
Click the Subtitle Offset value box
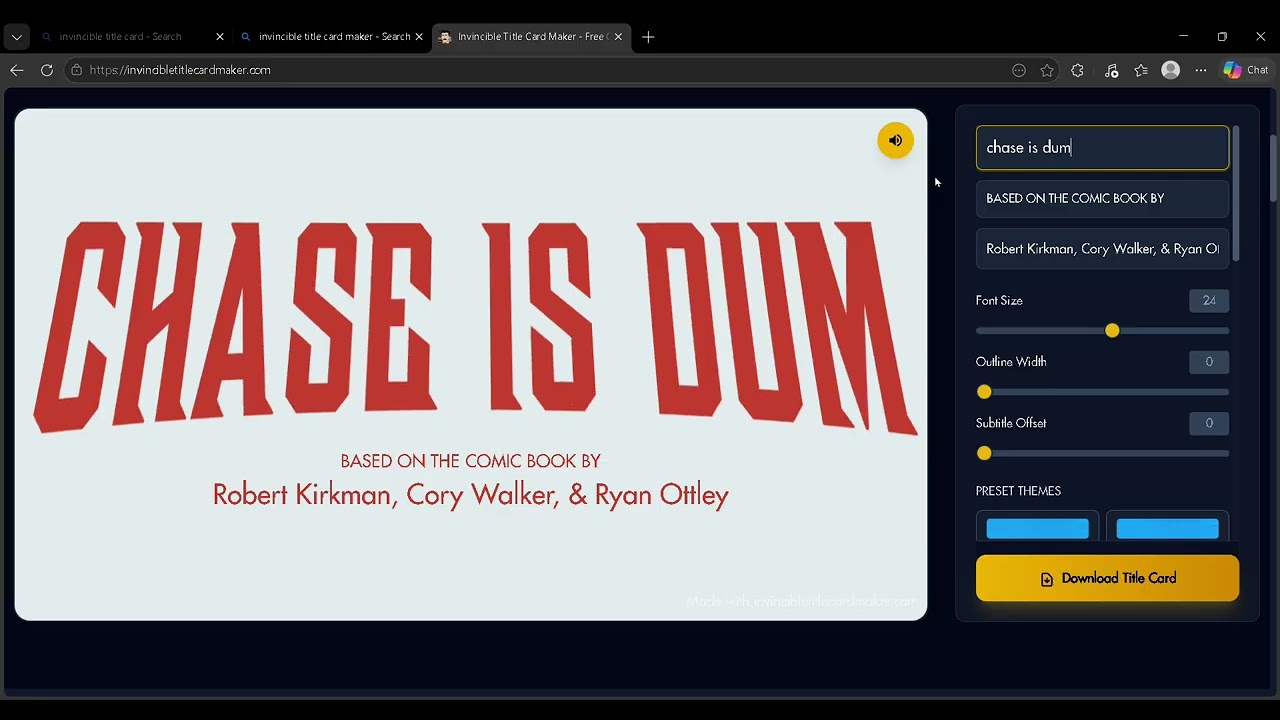click(x=1209, y=423)
